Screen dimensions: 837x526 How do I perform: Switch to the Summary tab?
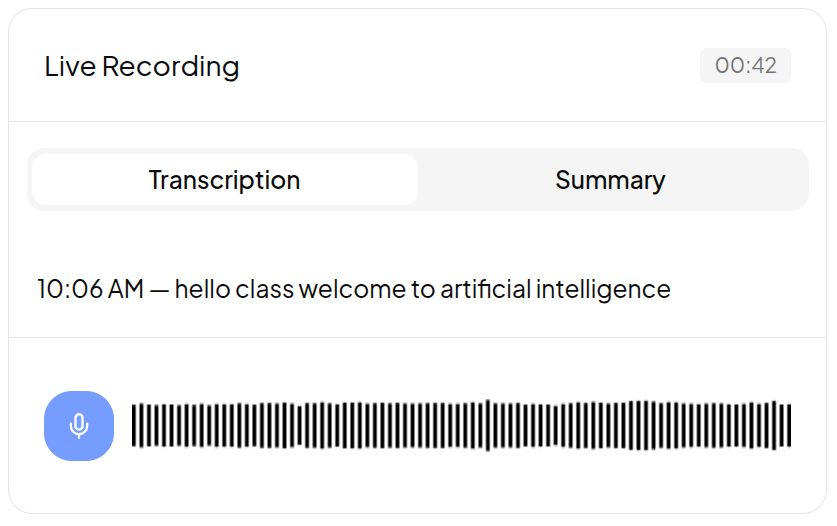coord(610,180)
